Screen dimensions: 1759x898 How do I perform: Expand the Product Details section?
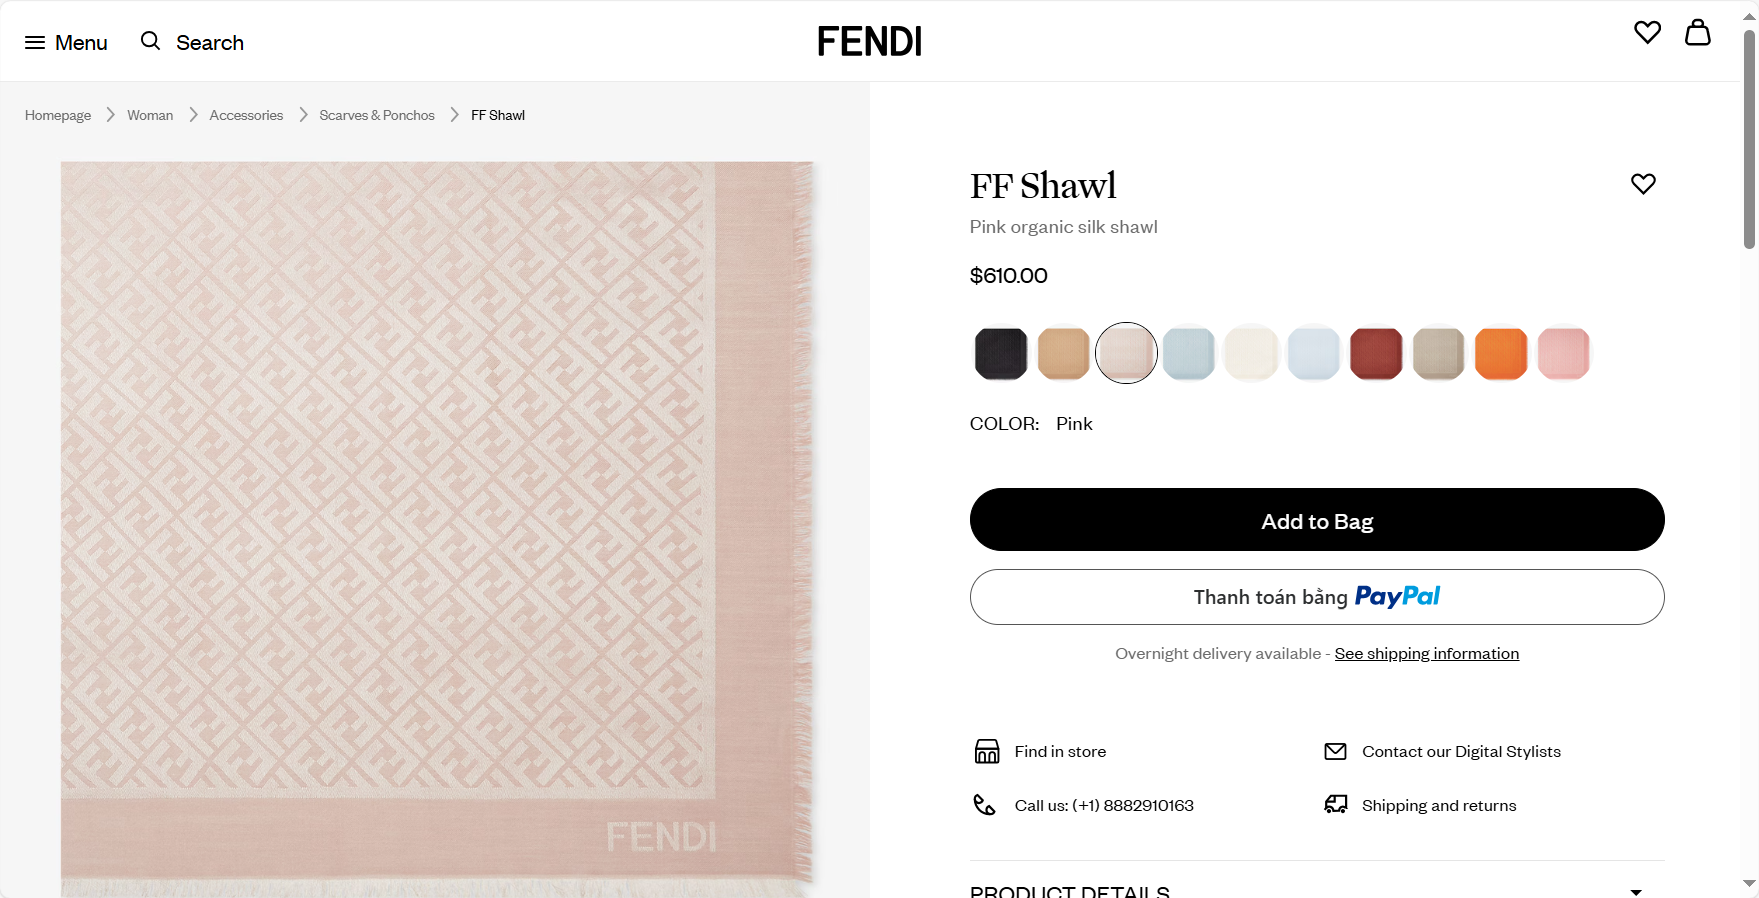[1636, 891]
